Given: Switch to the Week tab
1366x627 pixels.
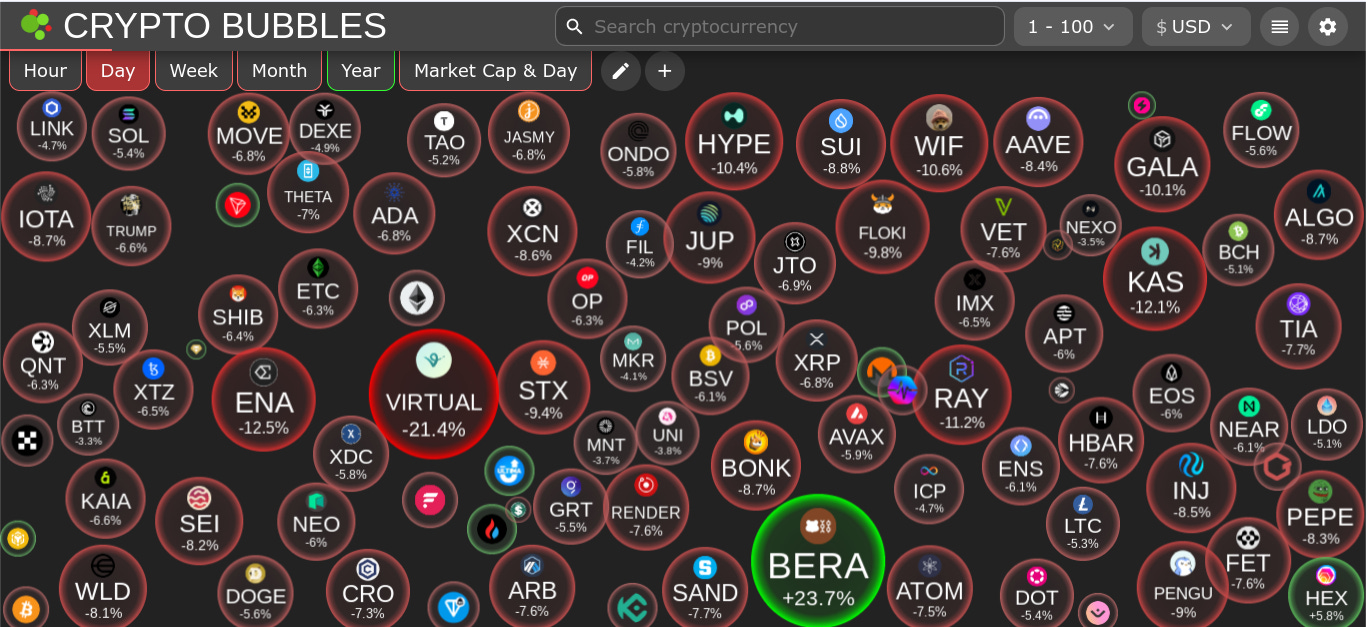Looking at the screenshot, I should point(194,70).
